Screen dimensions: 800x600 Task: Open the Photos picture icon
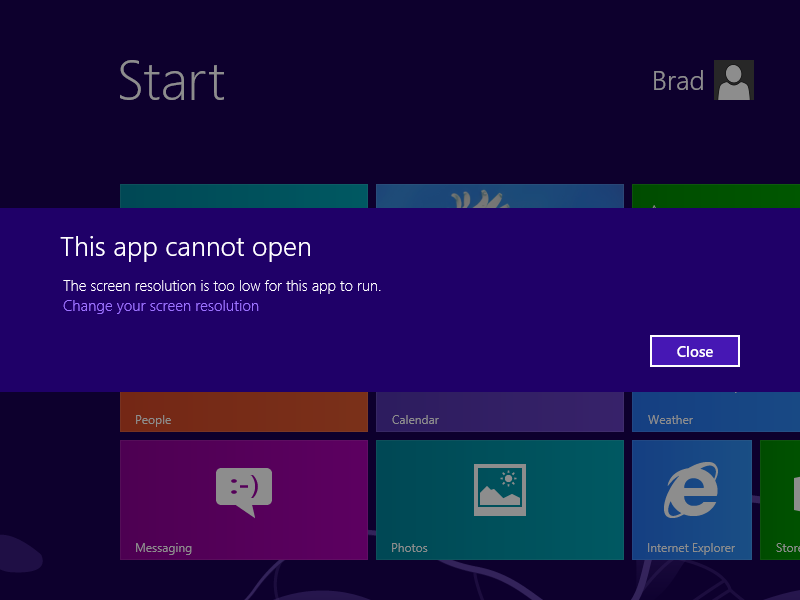499,490
